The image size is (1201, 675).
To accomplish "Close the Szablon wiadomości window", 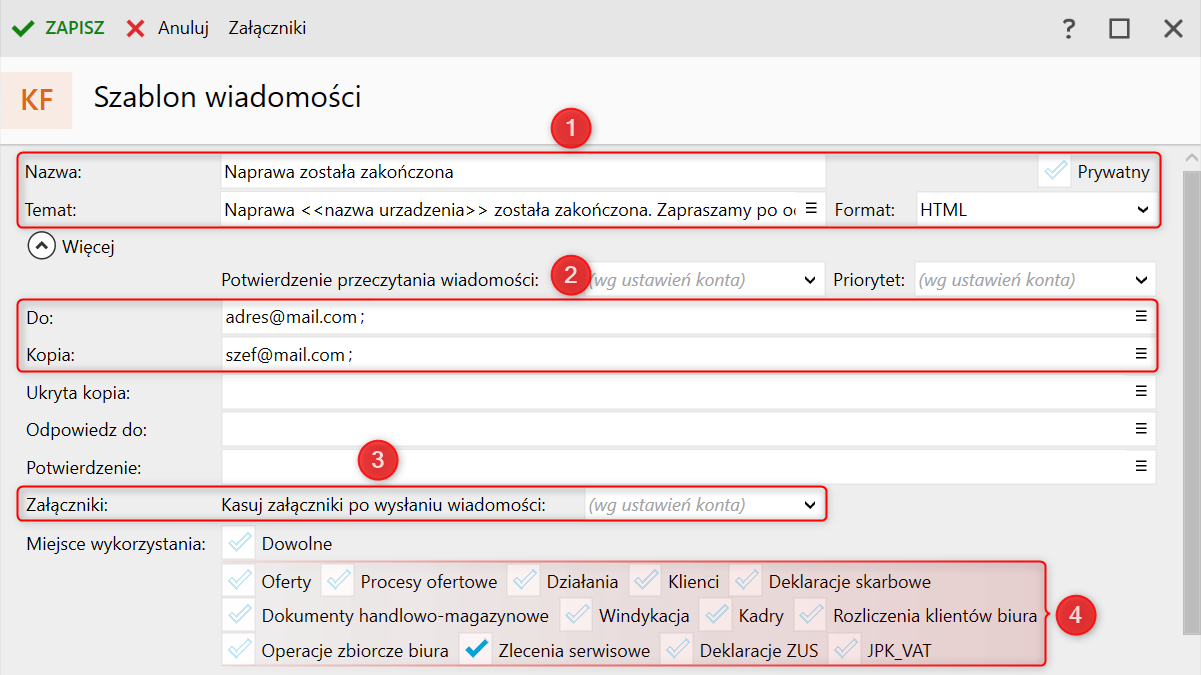I will point(1173,28).
